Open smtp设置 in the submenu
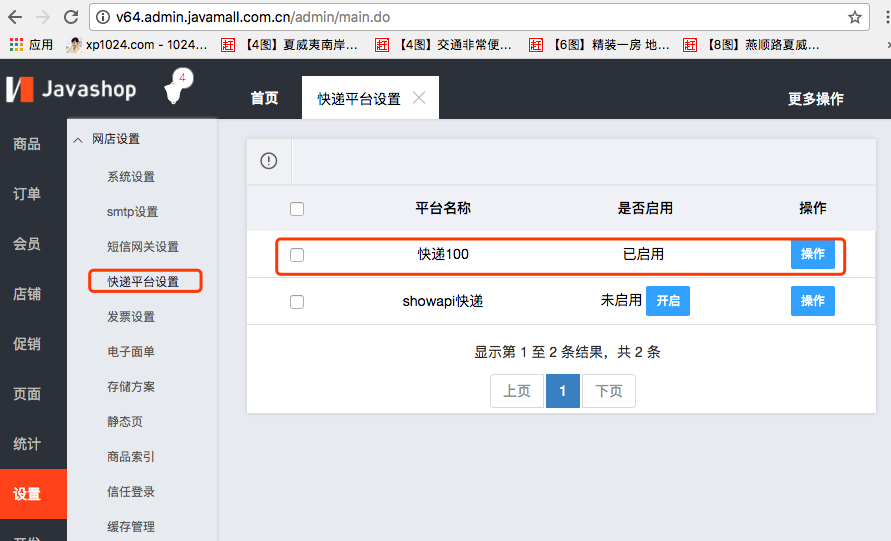Image resolution: width=891 pixels, height=541 pixels. point(132,212)
